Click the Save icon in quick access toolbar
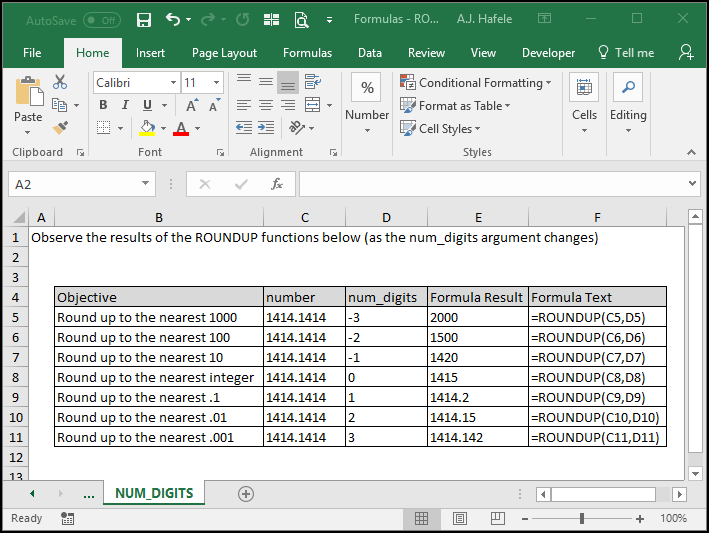The height and width of the screenshot is (533, 709). click(x=144, y=20)
